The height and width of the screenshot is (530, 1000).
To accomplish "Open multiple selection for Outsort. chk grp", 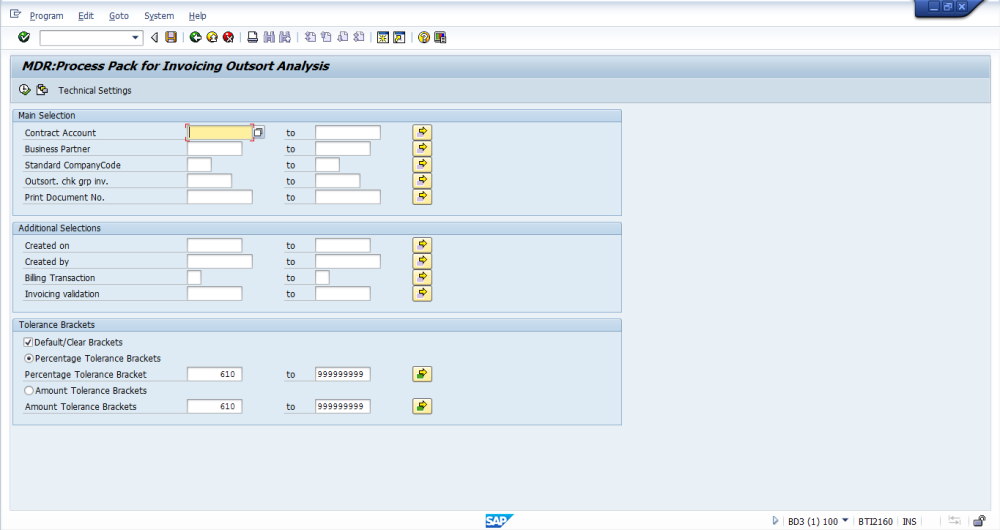I will coord(422,180).
